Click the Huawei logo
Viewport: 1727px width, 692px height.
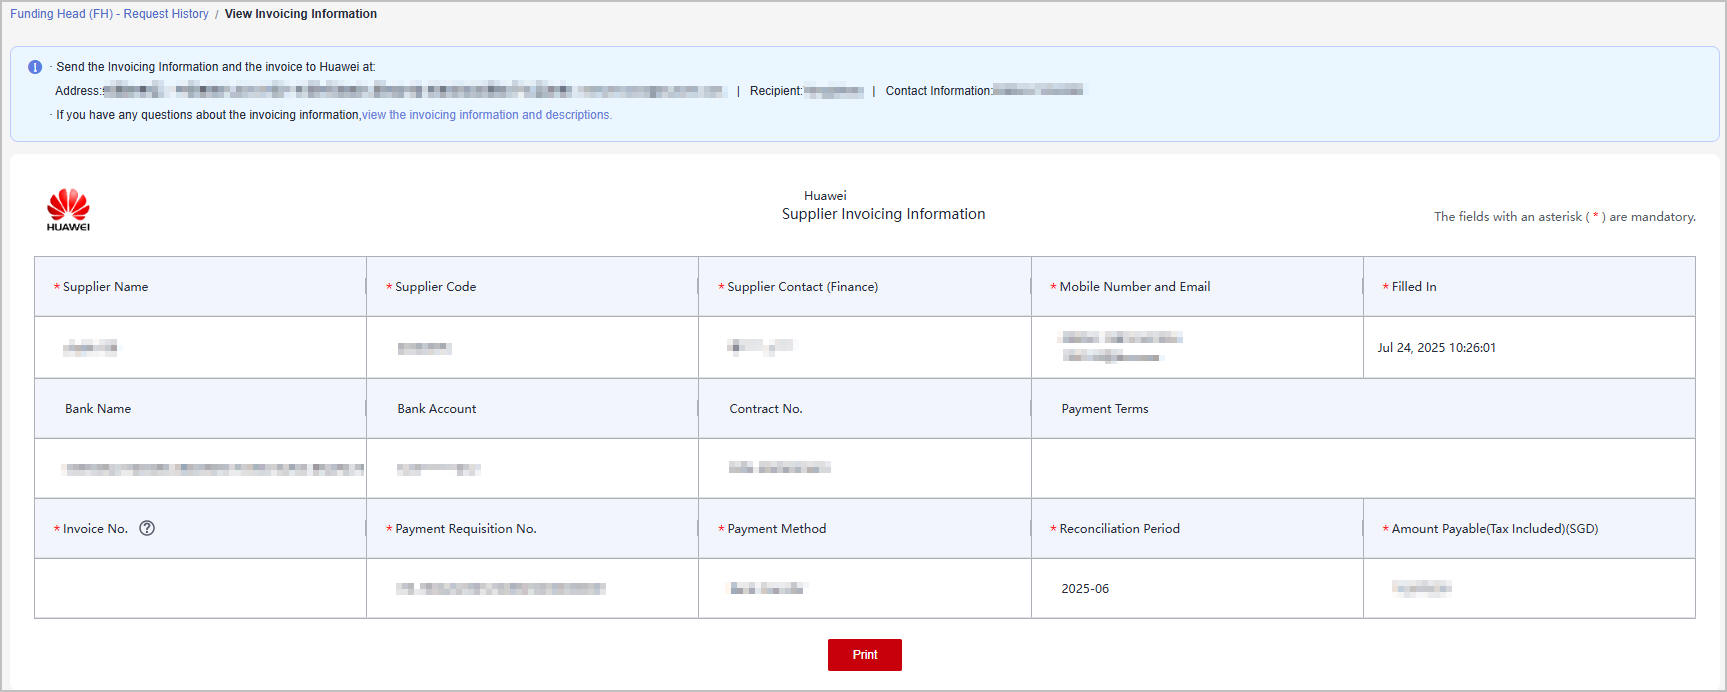68,210
